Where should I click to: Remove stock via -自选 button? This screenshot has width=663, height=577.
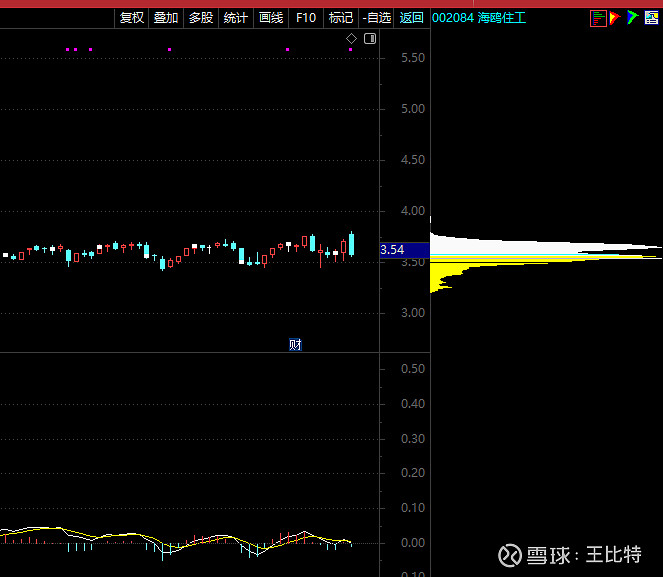376,18
